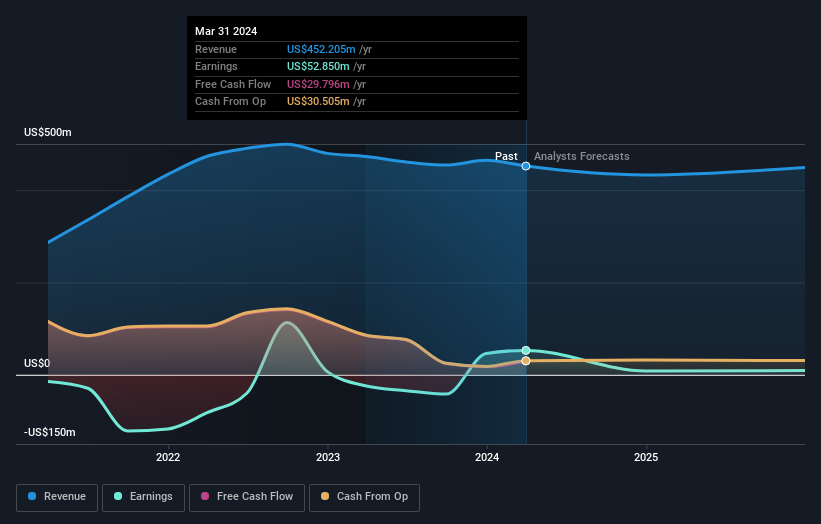Screen dimensions: 821x524
Task: Select the orange Cash From Op data point marker
Action: tap(526, 361)
